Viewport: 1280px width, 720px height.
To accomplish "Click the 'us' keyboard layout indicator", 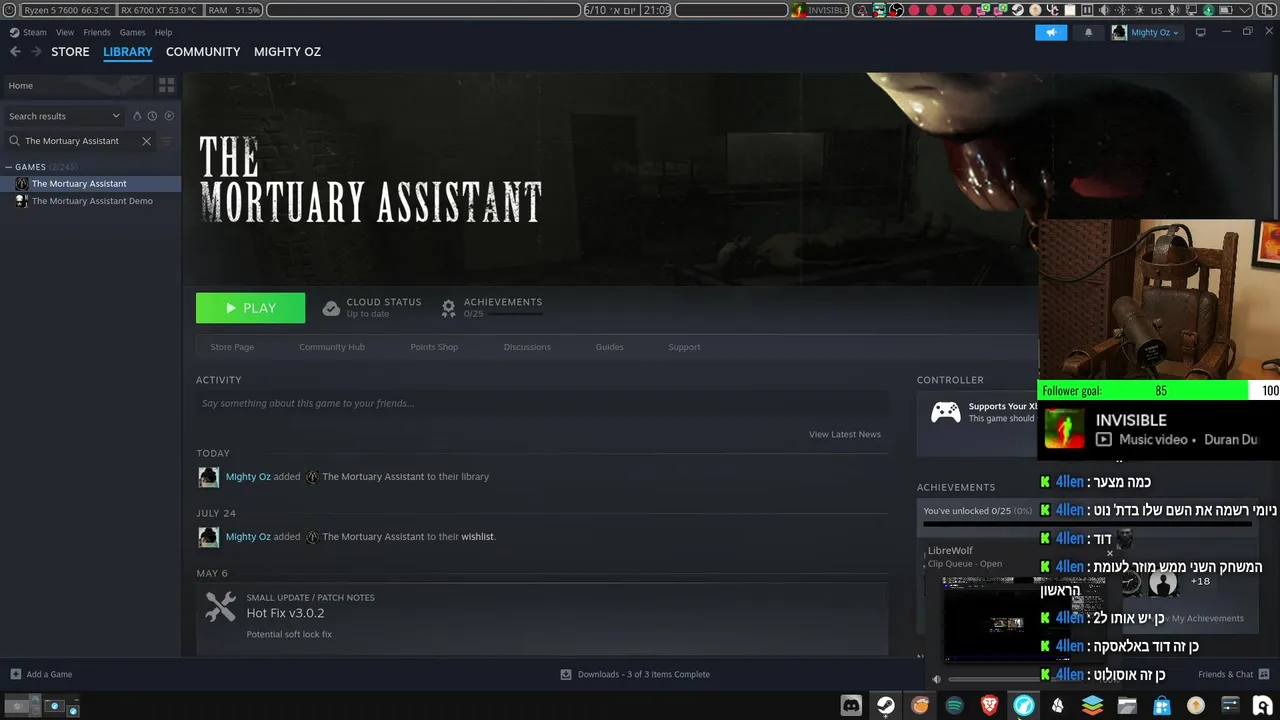I will pyautogui.click(x=1156, y=10).
